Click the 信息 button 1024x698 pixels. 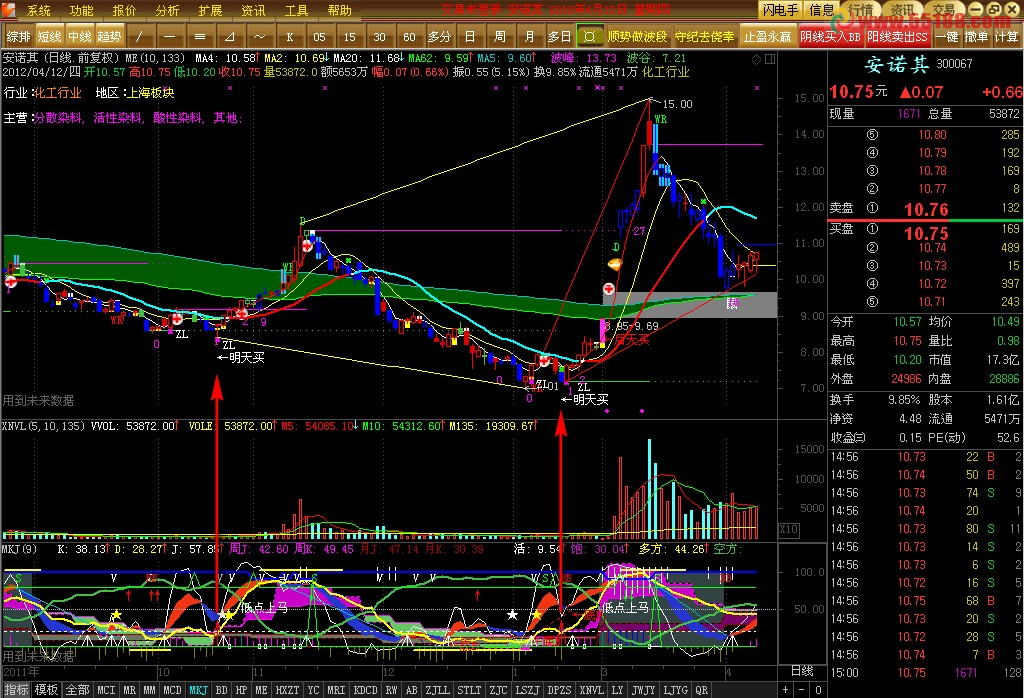822,10
